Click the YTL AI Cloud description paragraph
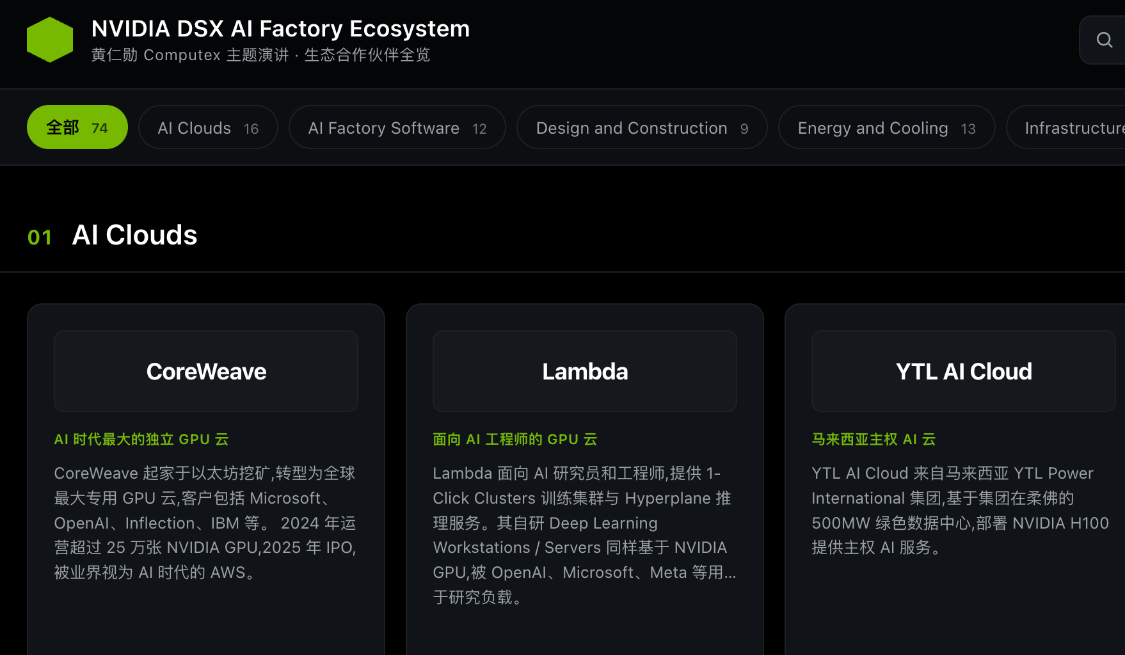Image resolution: width=1125 pixels, height=655 pixels. [960, 510]
